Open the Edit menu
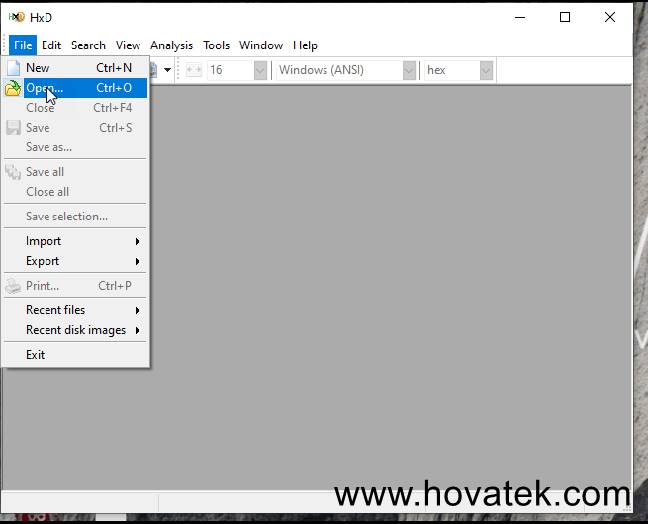648x524 pixels. coord(51,45)
